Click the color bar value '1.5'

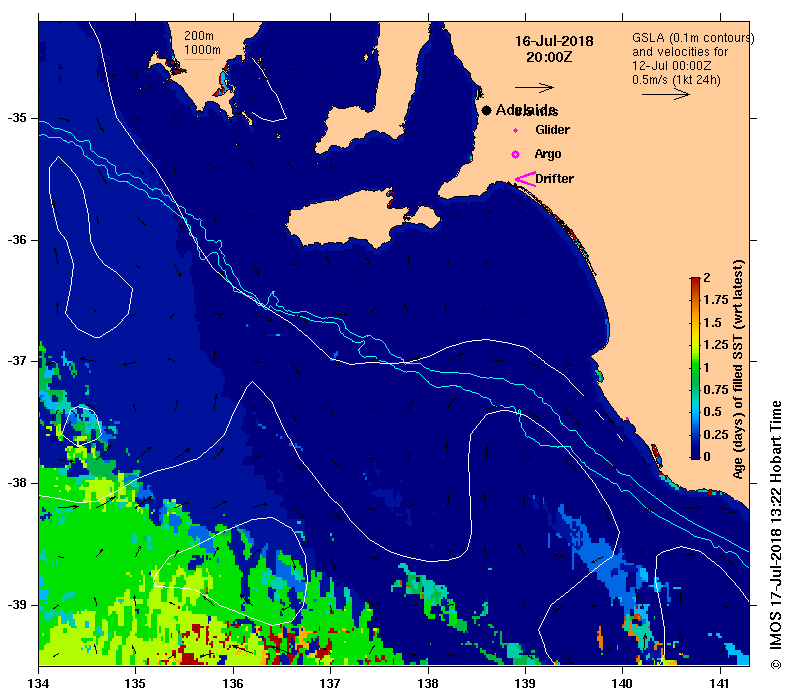tap(712, 323)
